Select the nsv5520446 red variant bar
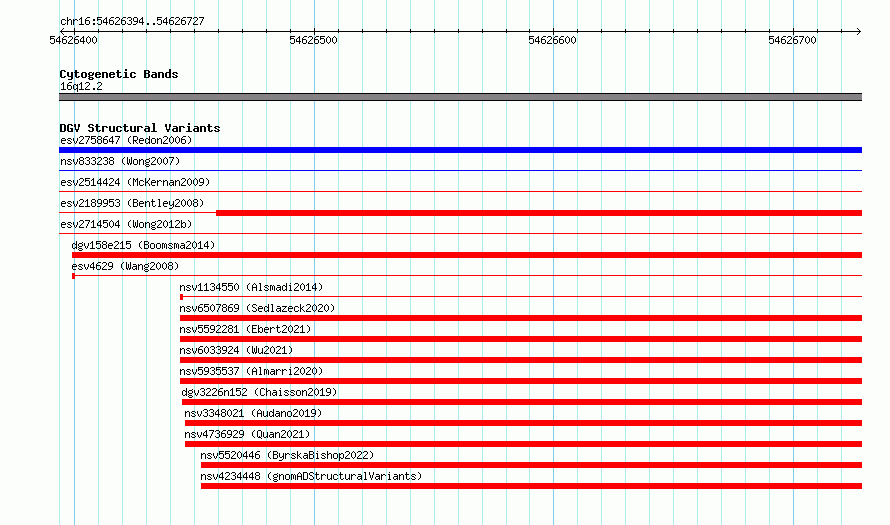Screen dimensions: 890x525 [x=531, y=465]
